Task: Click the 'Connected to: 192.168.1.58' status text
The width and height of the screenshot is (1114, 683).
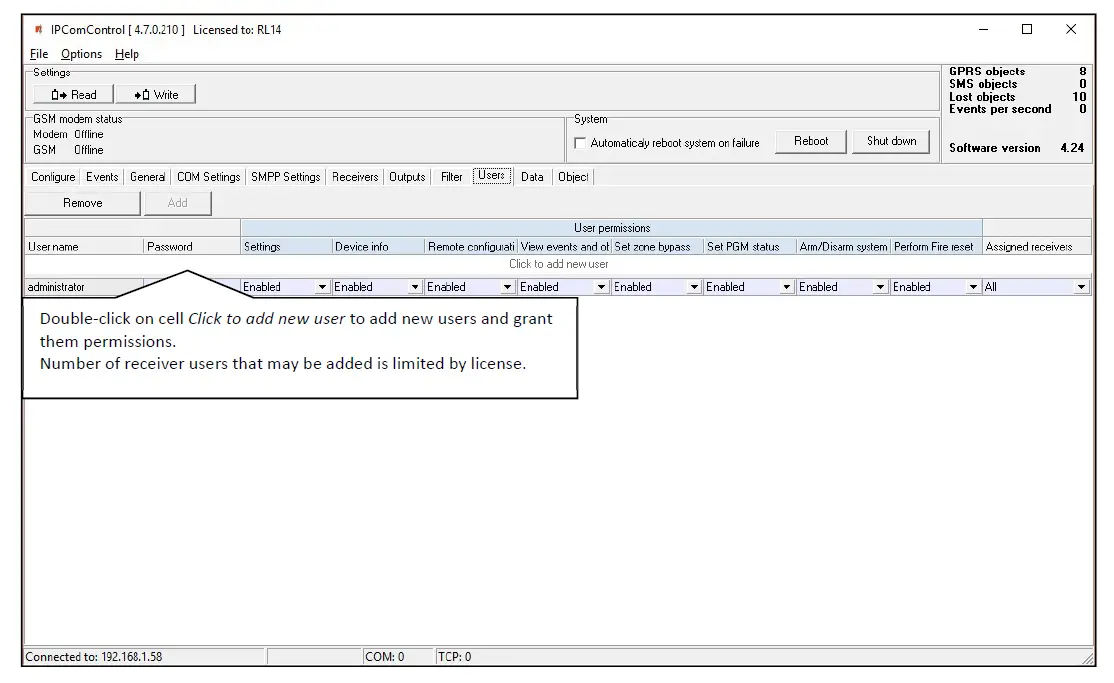Action: click(x=94, y=657)
